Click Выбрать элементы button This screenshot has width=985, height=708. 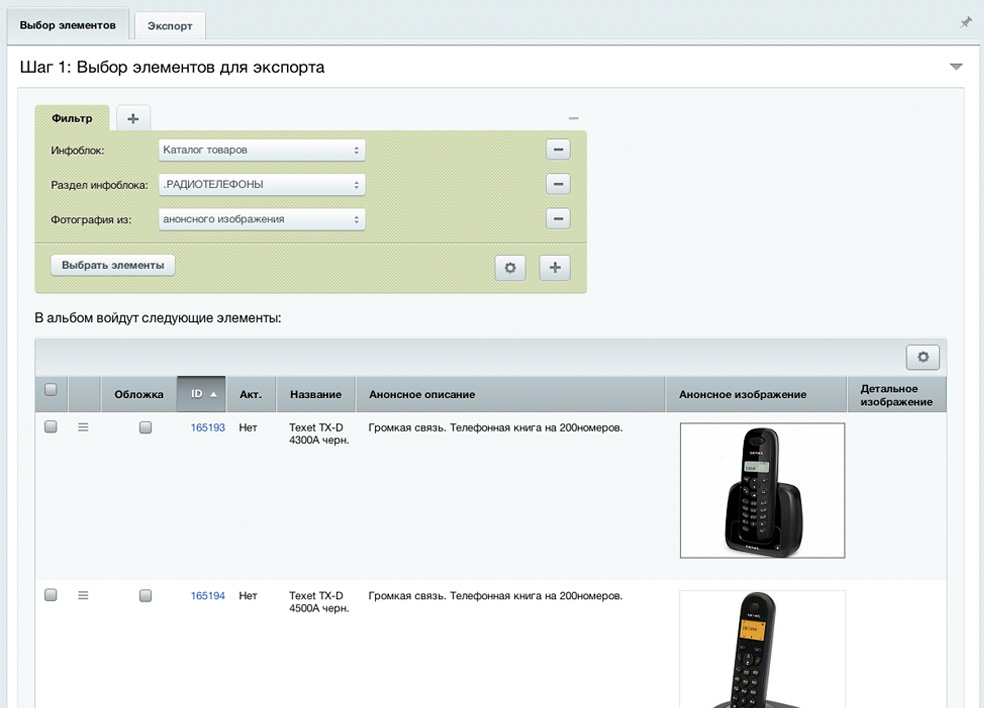(113, 265)
